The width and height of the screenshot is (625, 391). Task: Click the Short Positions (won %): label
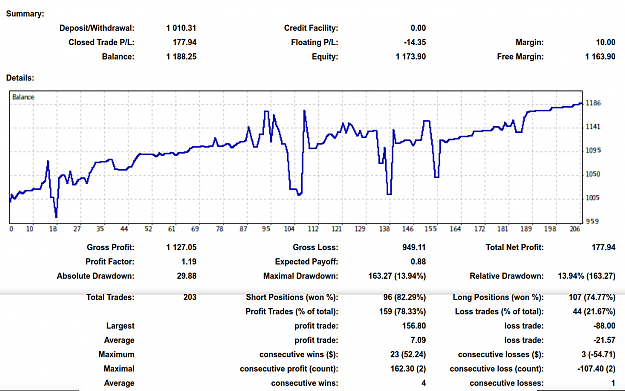tap(292, 297)
